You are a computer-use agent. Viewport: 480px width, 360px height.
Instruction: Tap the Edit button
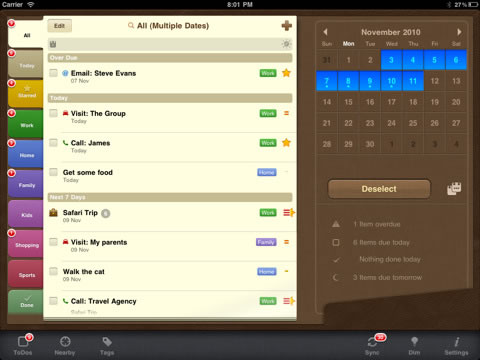point(59,26)
